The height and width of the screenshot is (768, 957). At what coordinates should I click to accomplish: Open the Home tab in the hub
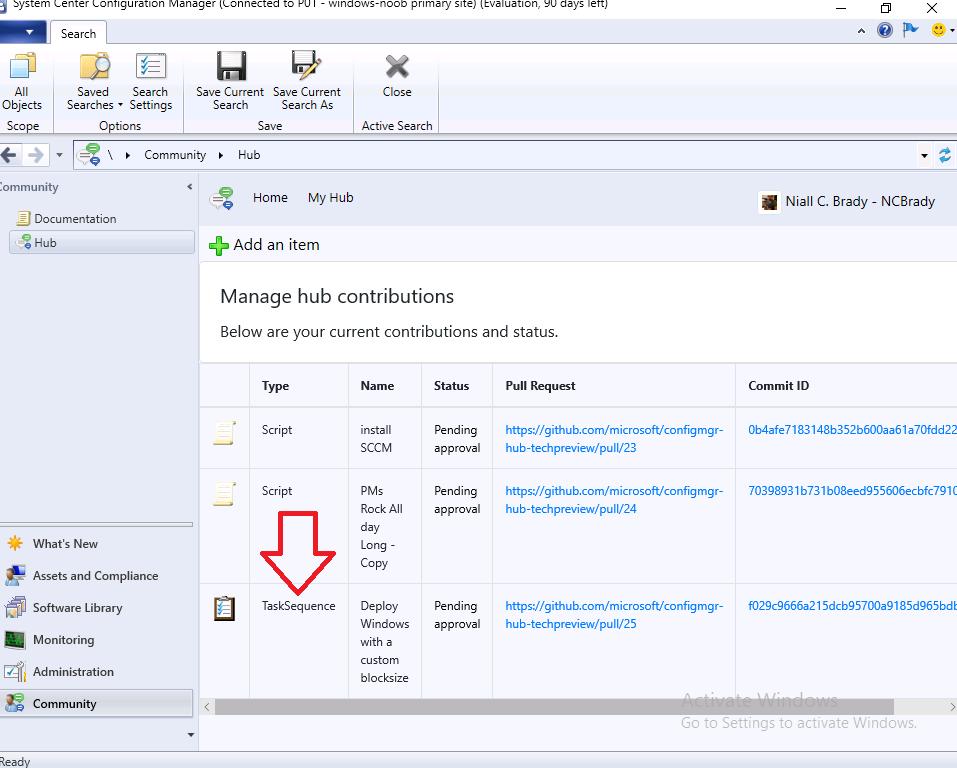[270, 198]
